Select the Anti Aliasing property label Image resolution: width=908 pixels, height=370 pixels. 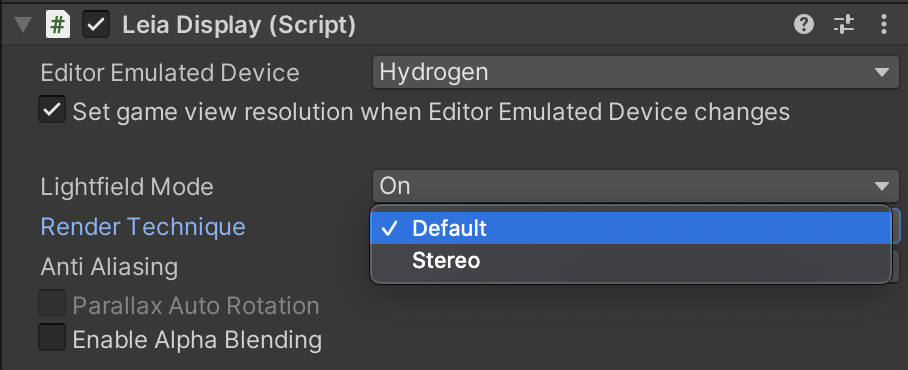click(109, 267)
